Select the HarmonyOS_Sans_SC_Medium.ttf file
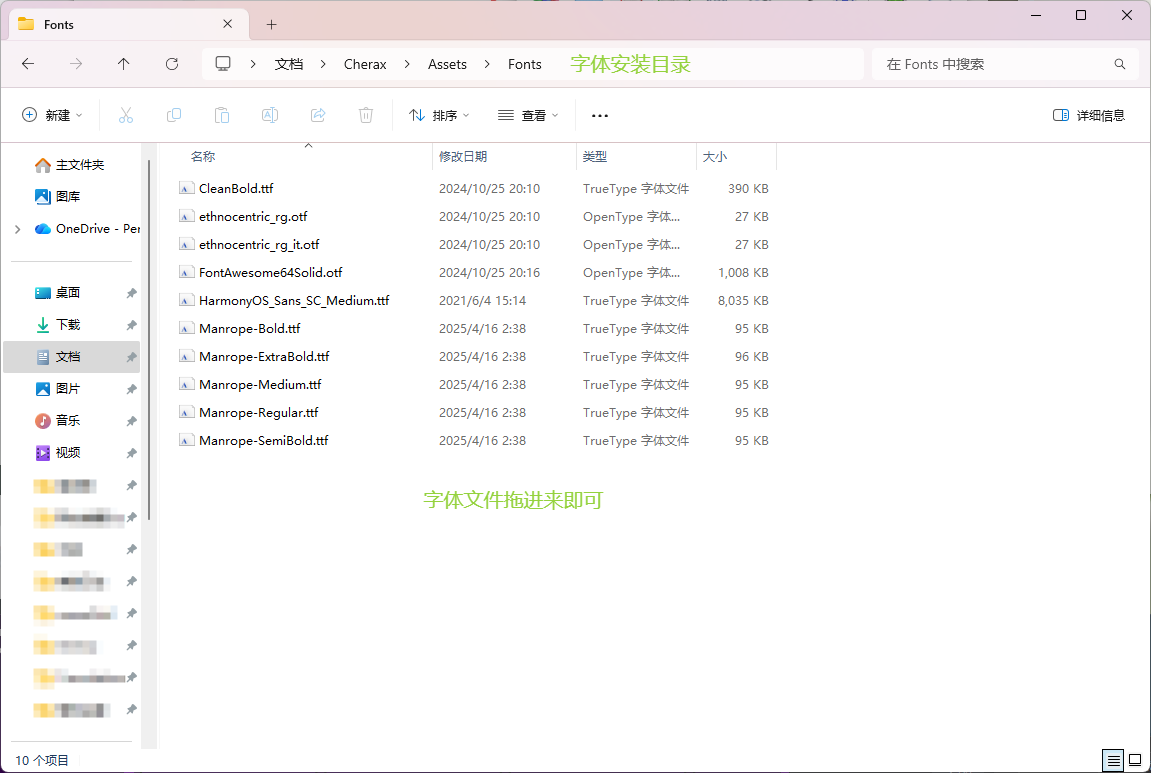Image resolution: width=1151 pixels, height=773 pixels. [x=294, y=301]
